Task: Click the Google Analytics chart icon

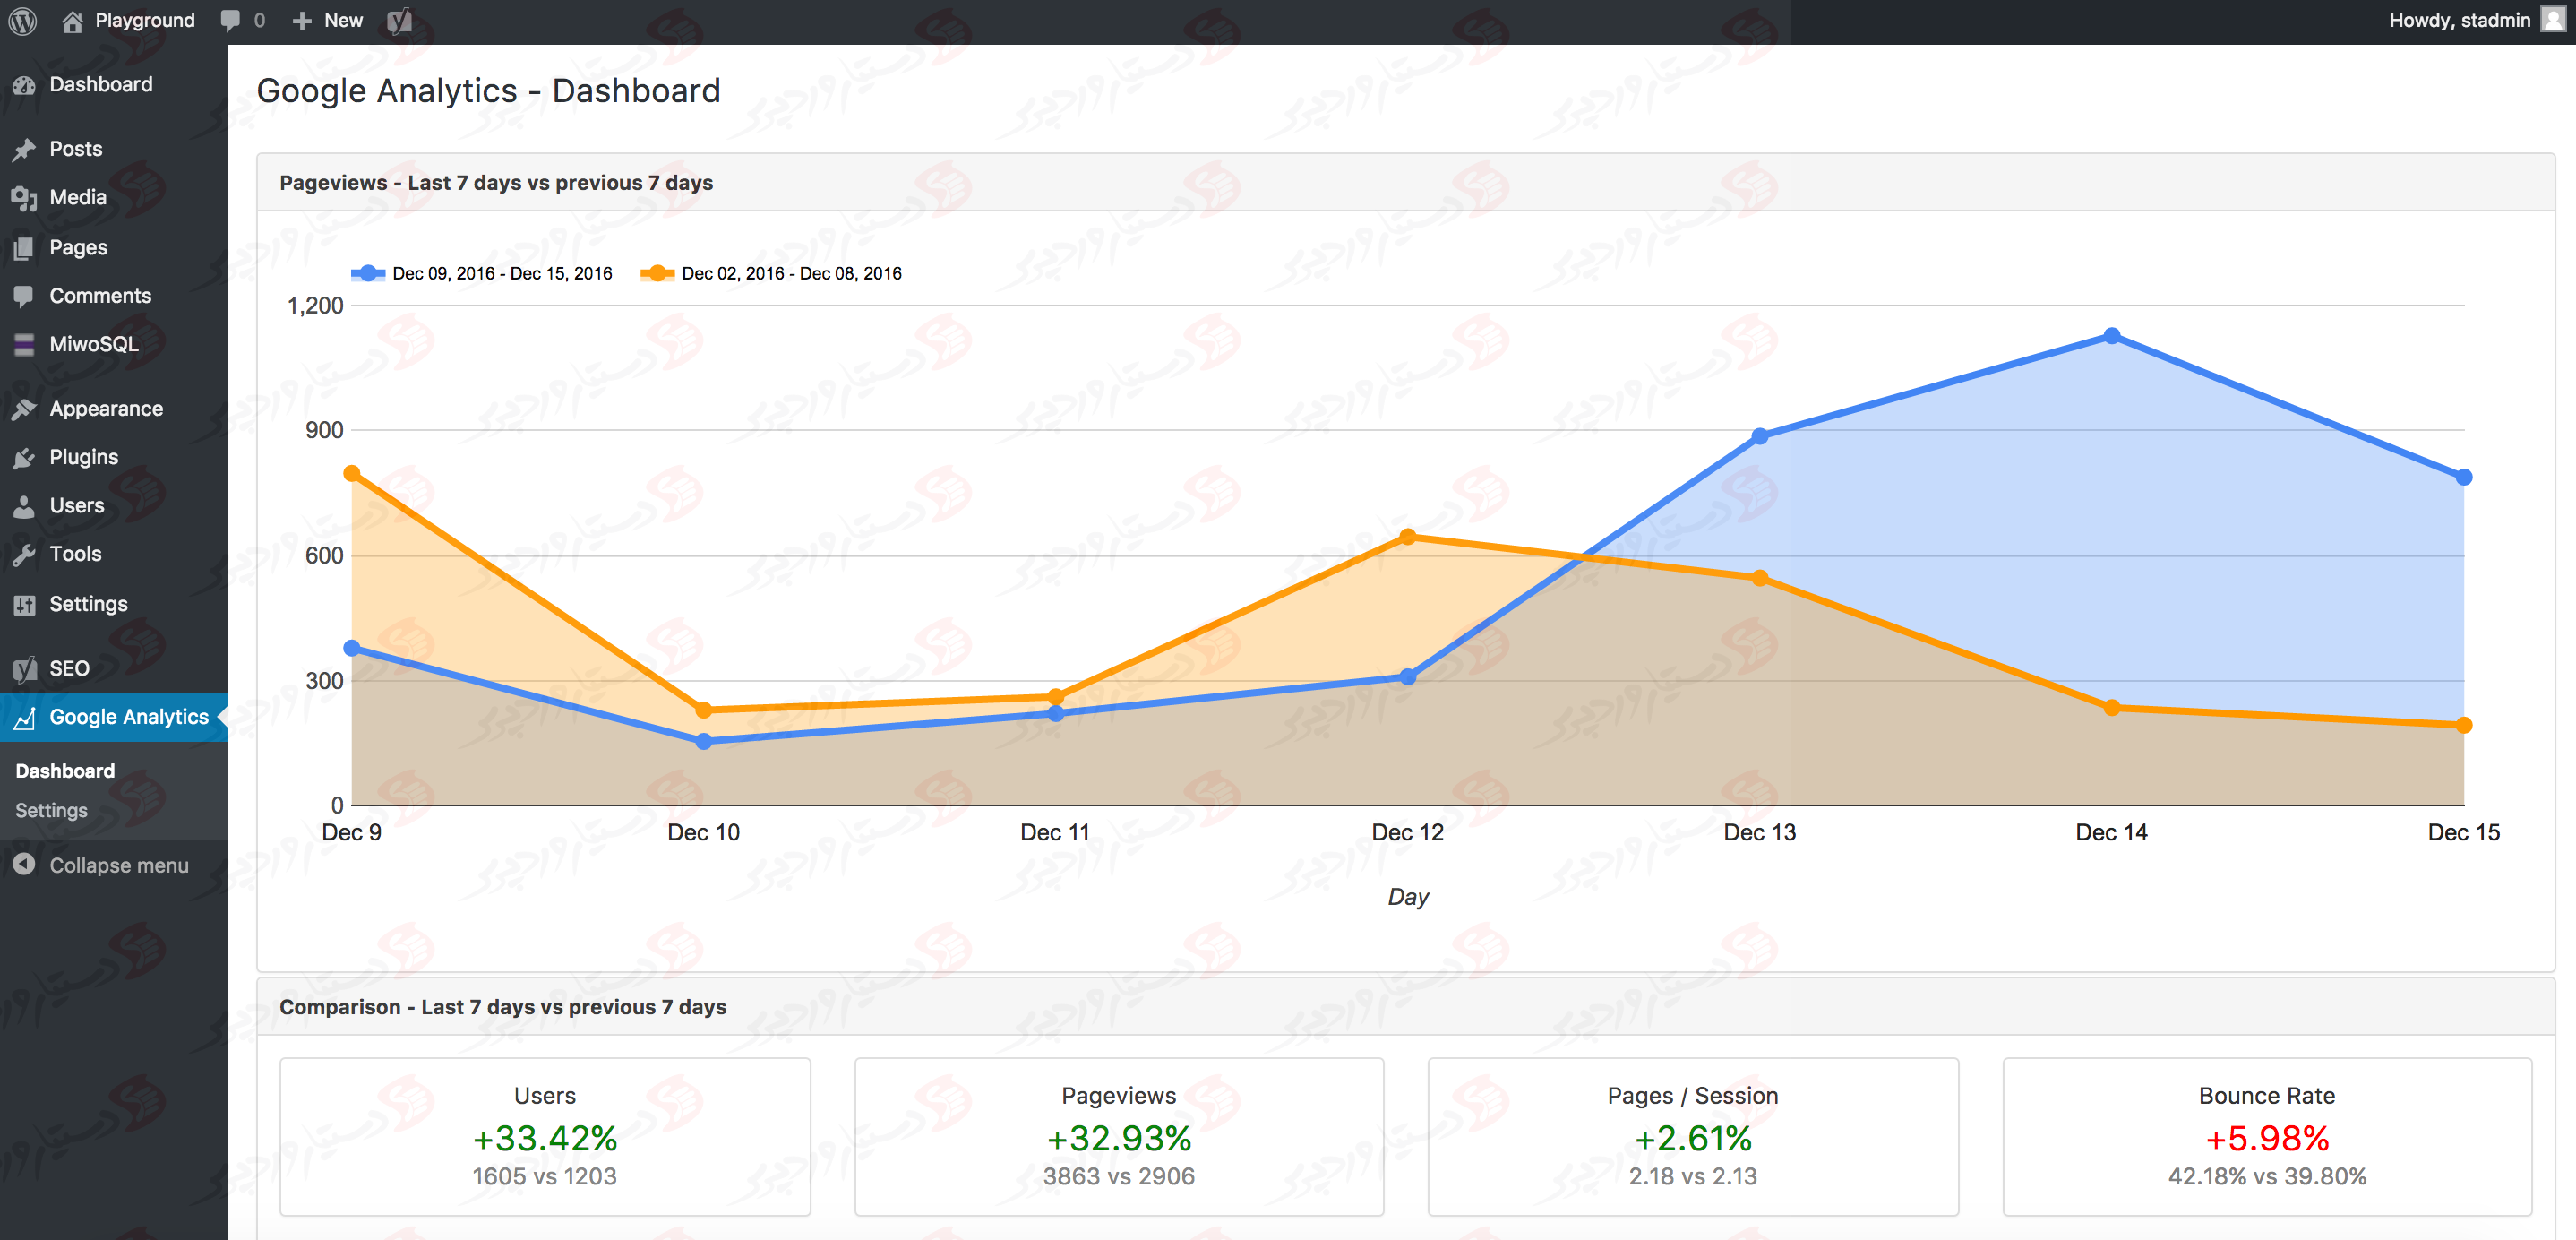Action: pyautogui.click(x=25, y=717)
